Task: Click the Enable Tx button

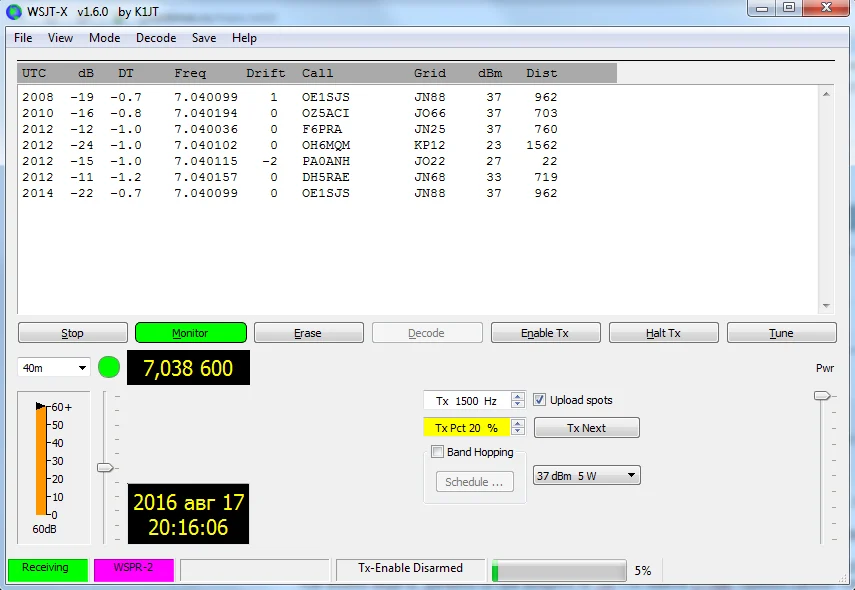Action: (x=545, y=333)
